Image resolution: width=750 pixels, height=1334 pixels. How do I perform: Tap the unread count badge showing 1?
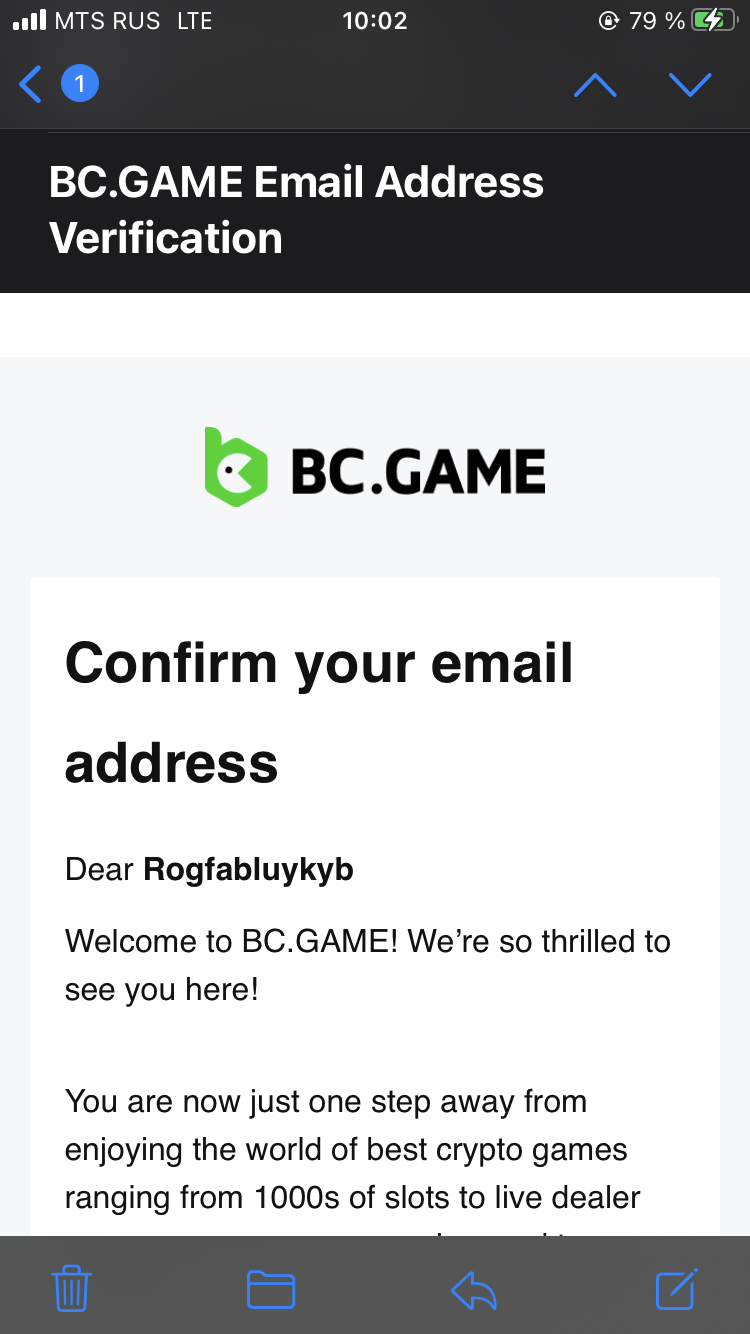[80, 85]
